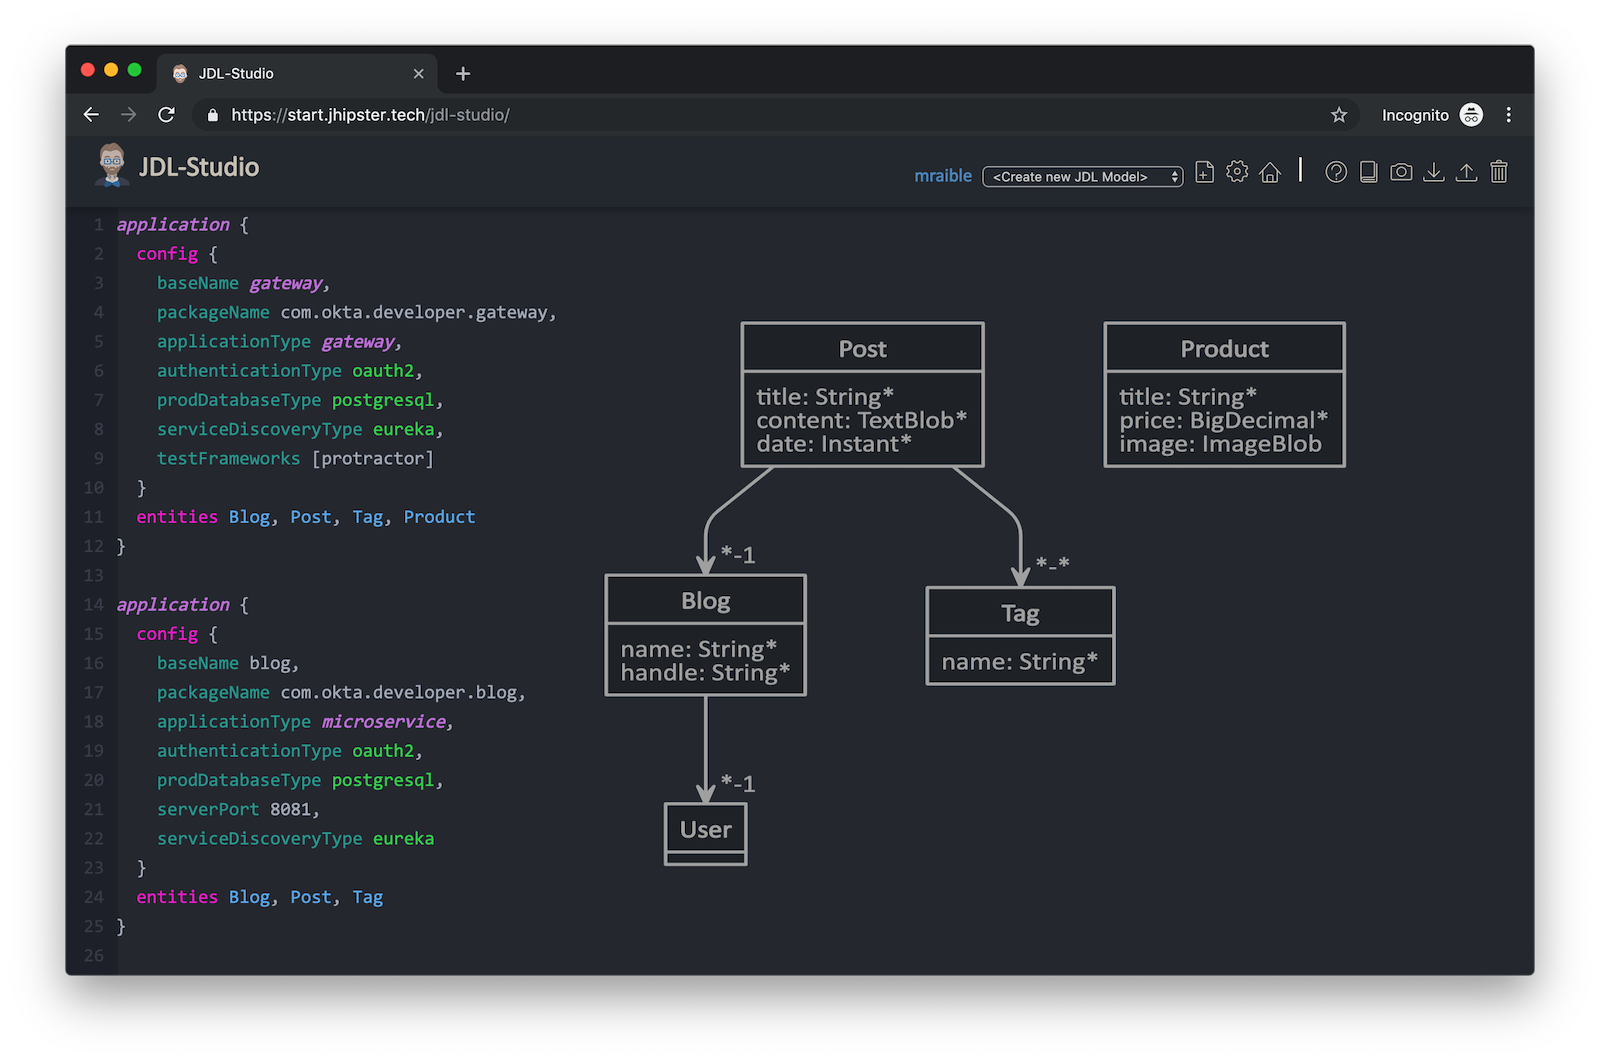The image size is (1600, 1062).
Task: Upload a JDL file
Action: (x=1466, y=172)
